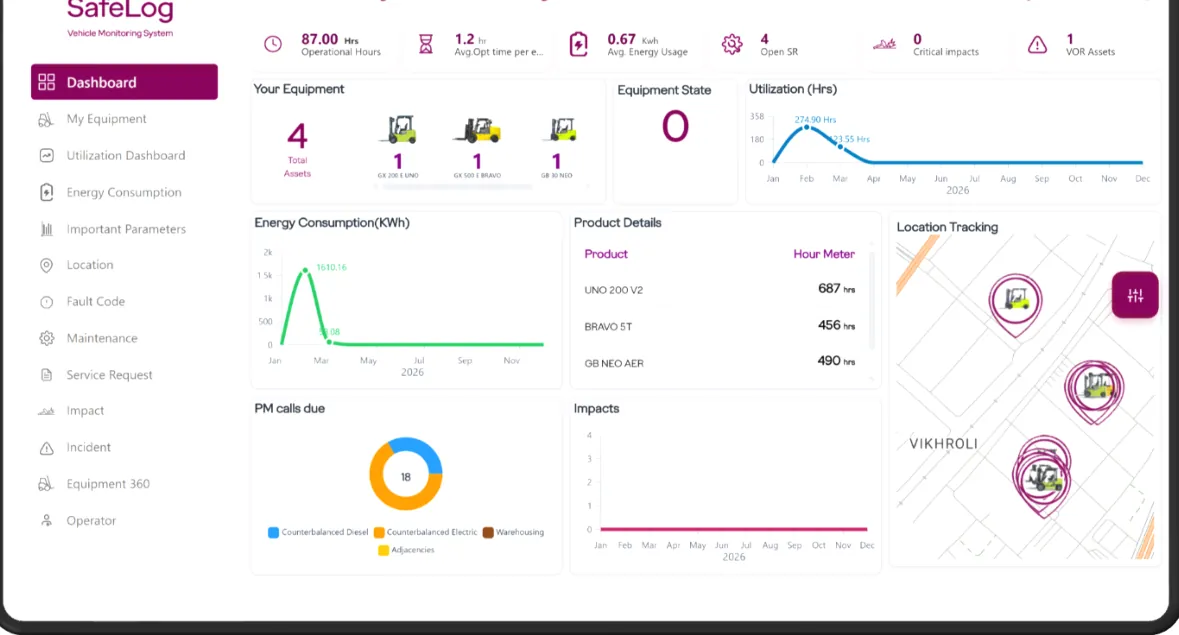Image resolution: width=1179 pixels, height=635 pixels.
Task: Click the 456 hrs hour meter value
Action: tap(836, 325)
